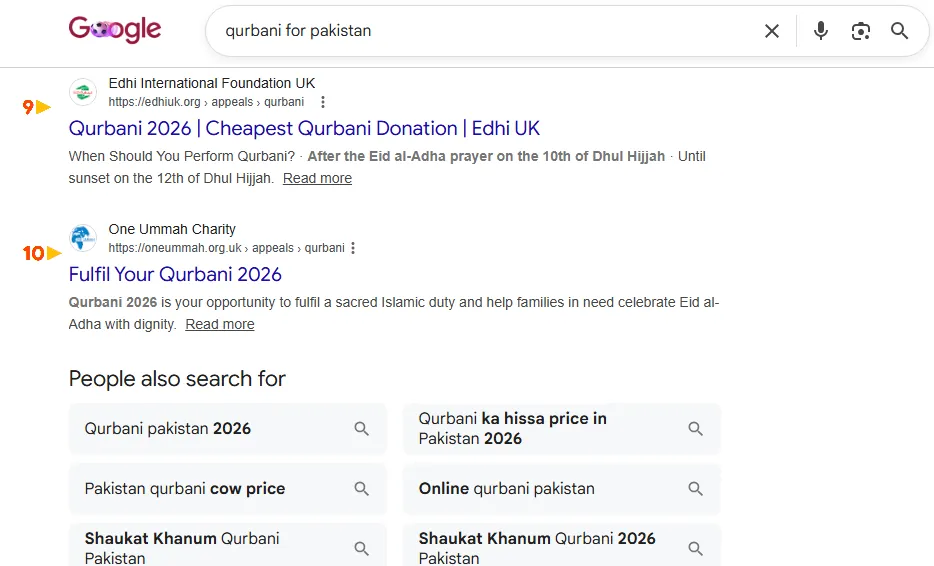Click Read more under Edhi UK snippet
Image resolution: width=934 pixels, height=566 pixels.
pos(317,178)
